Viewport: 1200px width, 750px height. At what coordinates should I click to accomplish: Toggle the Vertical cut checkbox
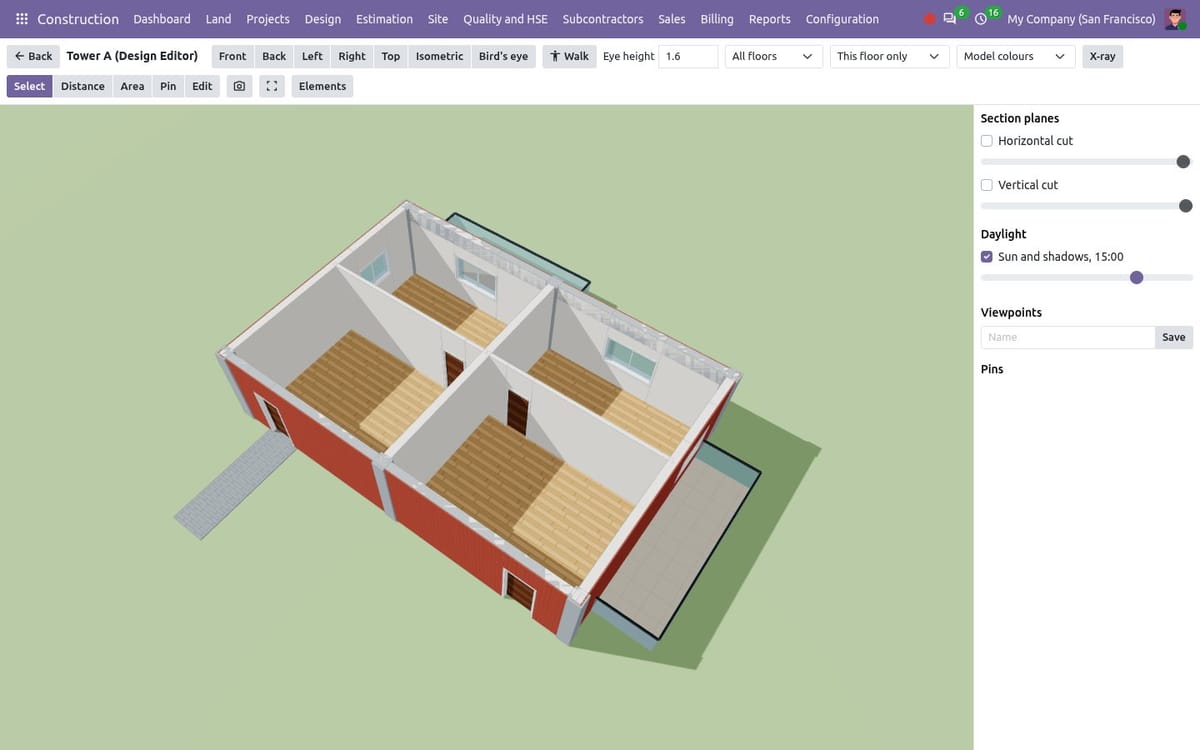987,185
